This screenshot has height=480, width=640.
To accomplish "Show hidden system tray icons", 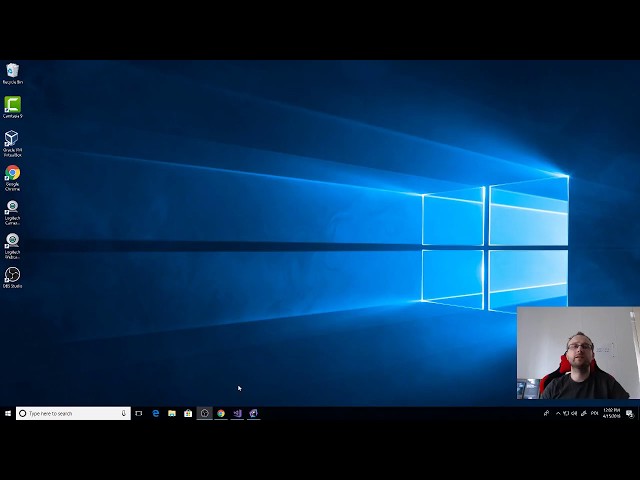I will 558,413.
